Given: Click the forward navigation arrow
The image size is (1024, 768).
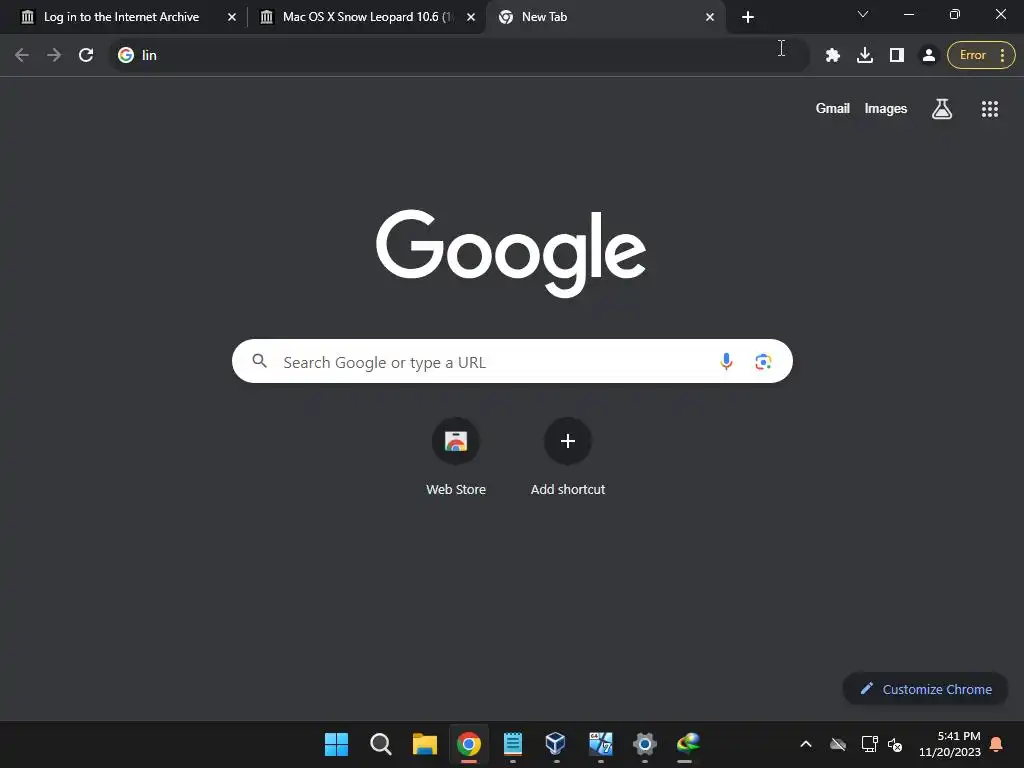Looking at the screenshot, I should (x=54, y=55).
